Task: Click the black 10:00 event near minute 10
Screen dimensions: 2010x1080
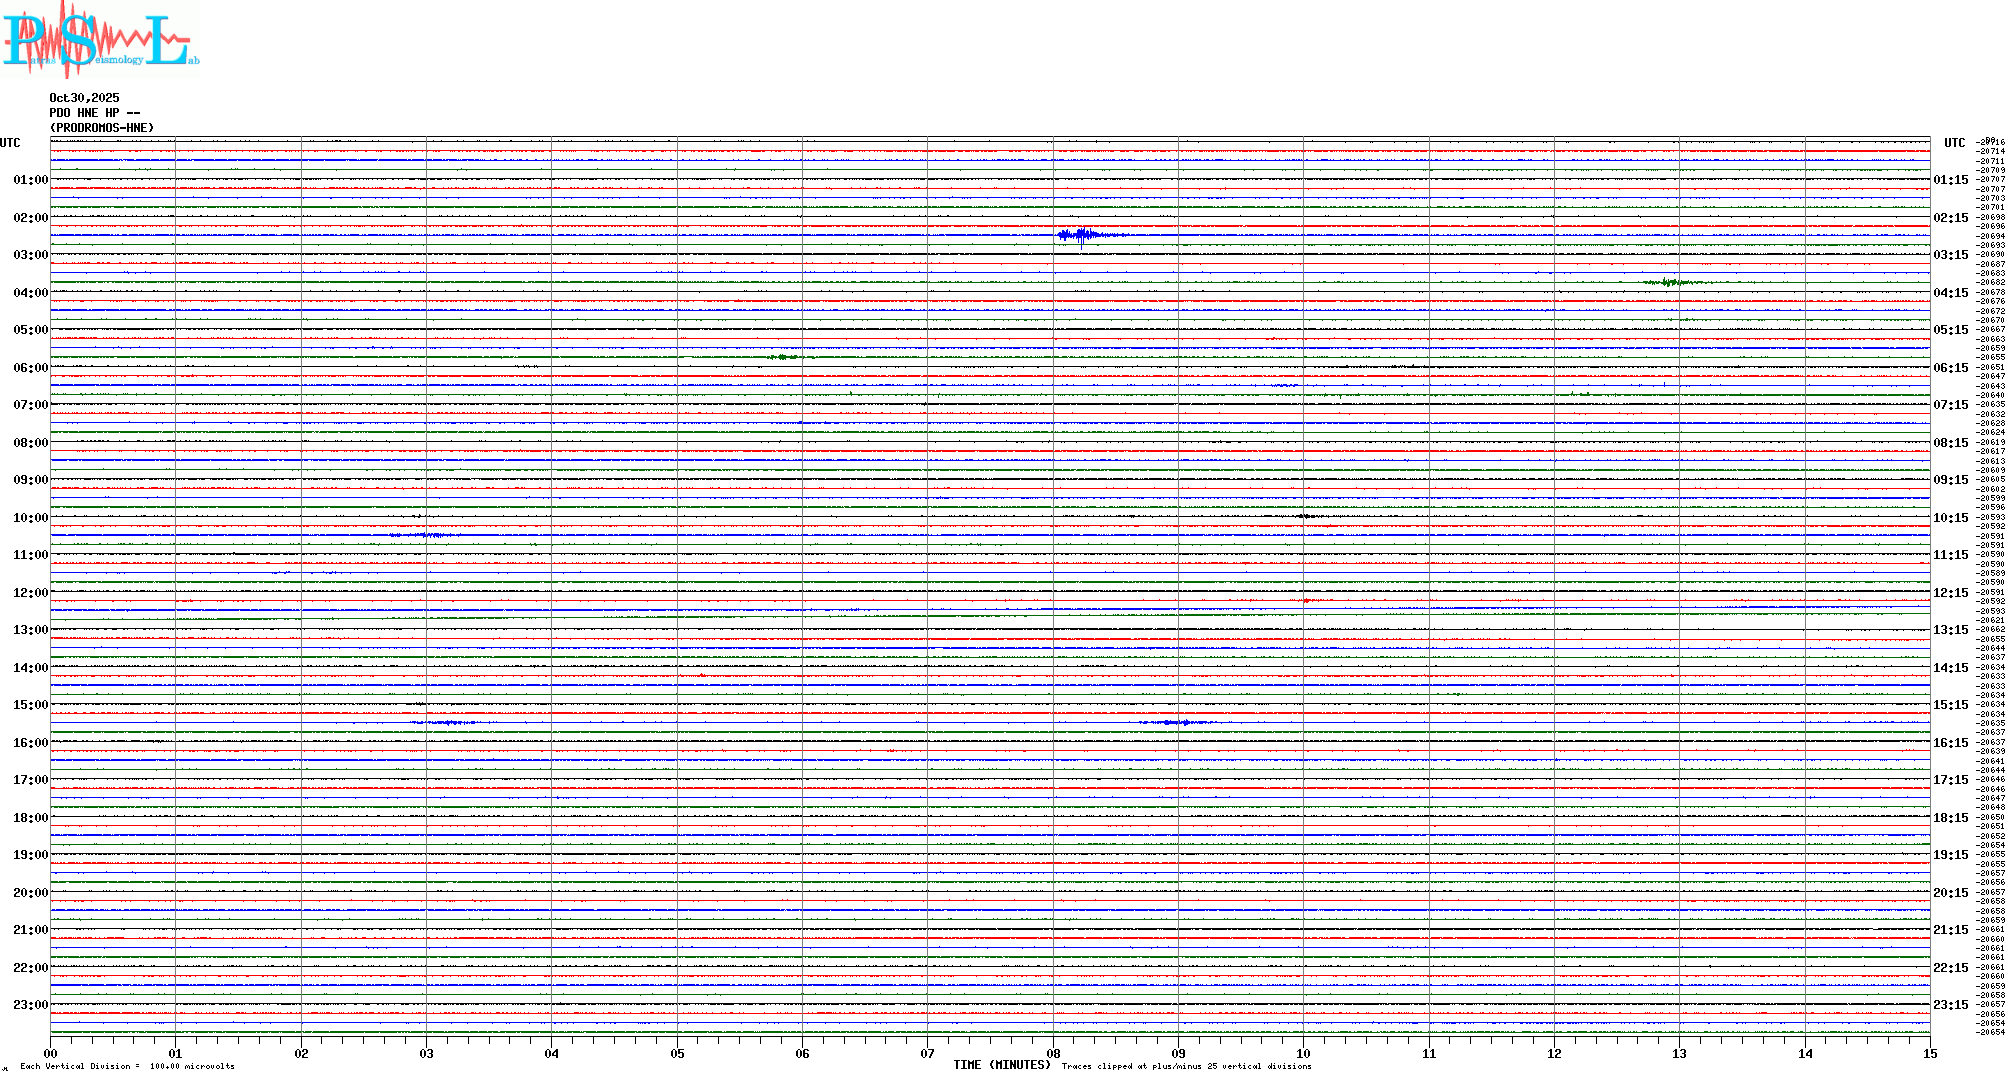Action: point(1304,516)
